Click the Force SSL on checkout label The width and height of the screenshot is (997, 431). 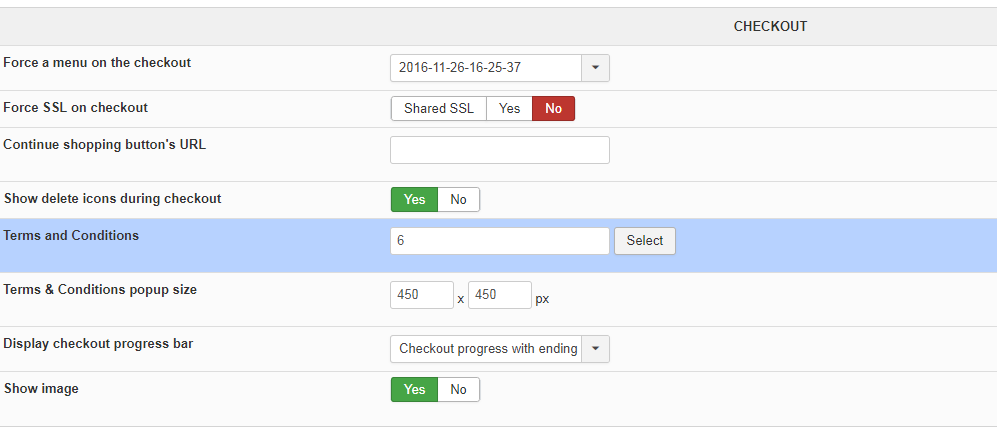coord(75,108)
